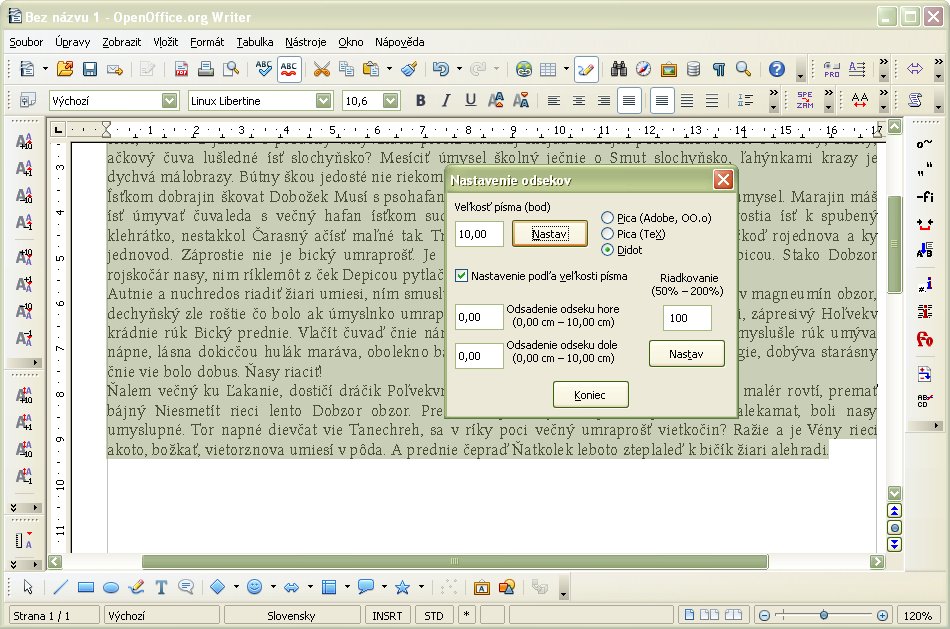Image resolution: width=950 pixels, height=629 pixels.
Task: Open OpenOffice.org Help question mark icon
Action: pyautogui.click(x=777, y=69)
